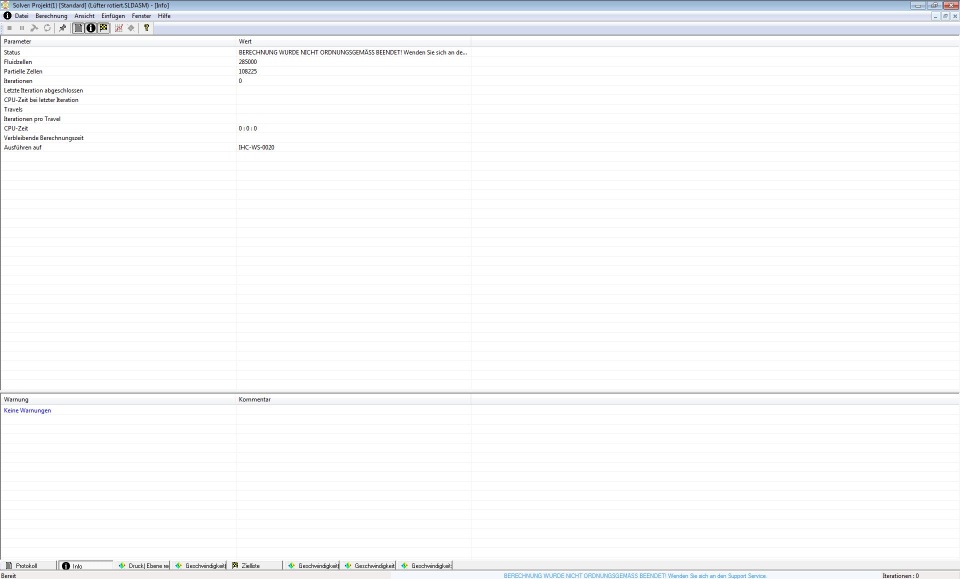This screenshot has width=960, height=579.
Task: Click the Bereit status bar text
Action: point(9,576)
